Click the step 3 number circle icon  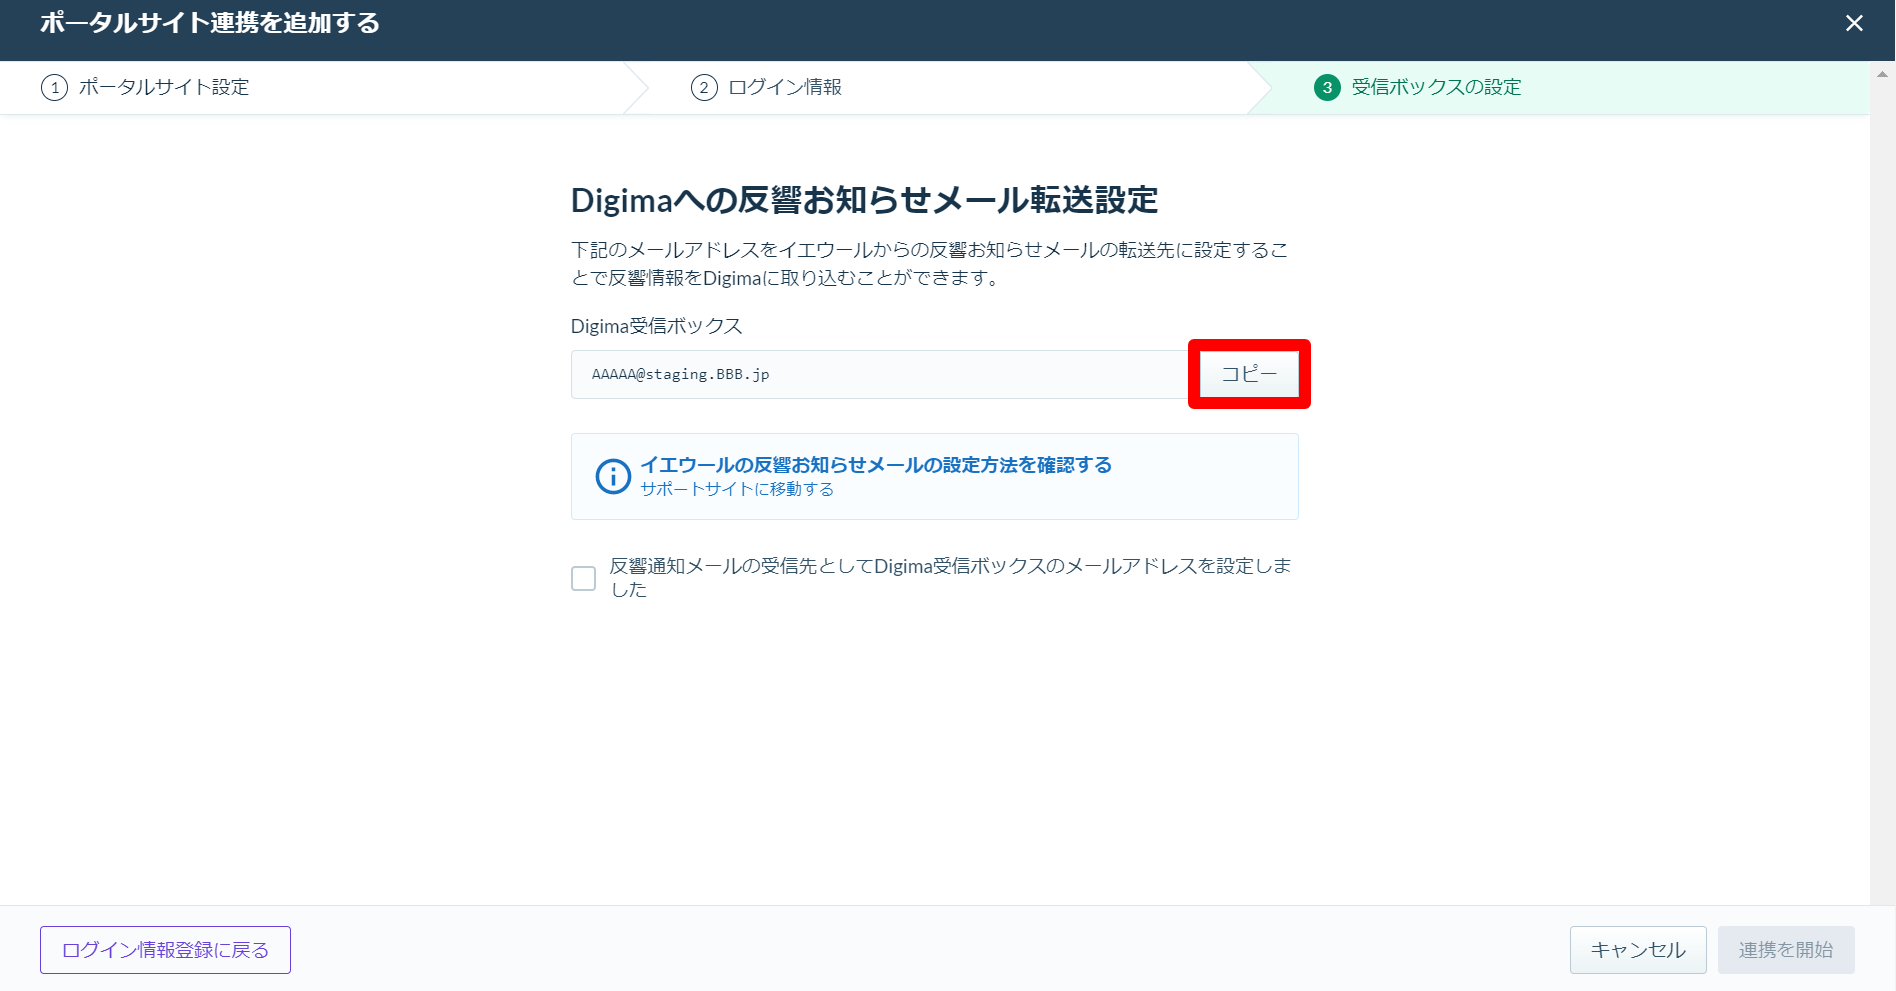pyautogui.click(x=1327, y=87)
